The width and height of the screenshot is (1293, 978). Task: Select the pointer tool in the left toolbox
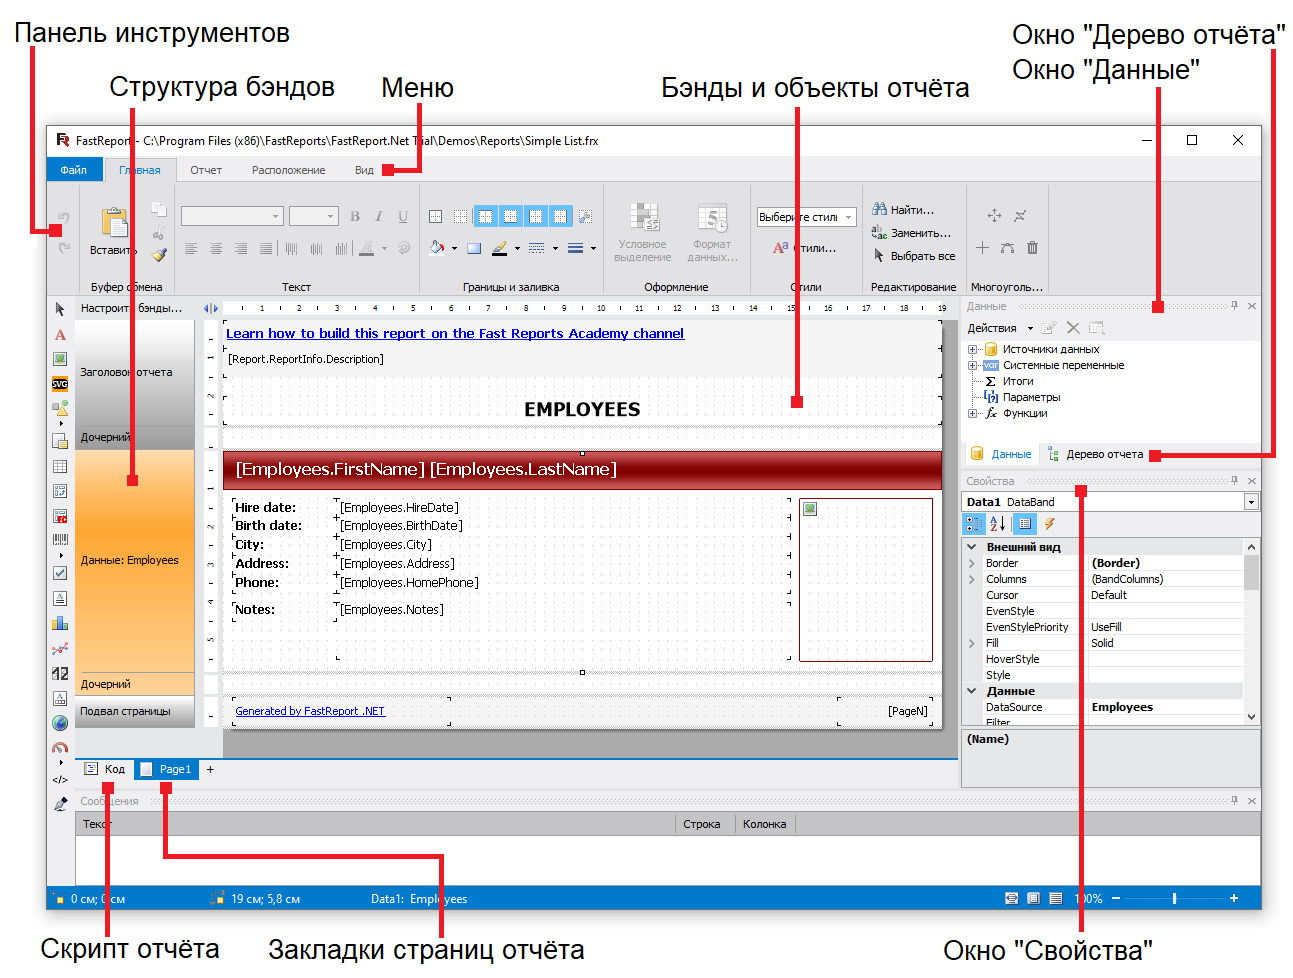coord(60,309)
